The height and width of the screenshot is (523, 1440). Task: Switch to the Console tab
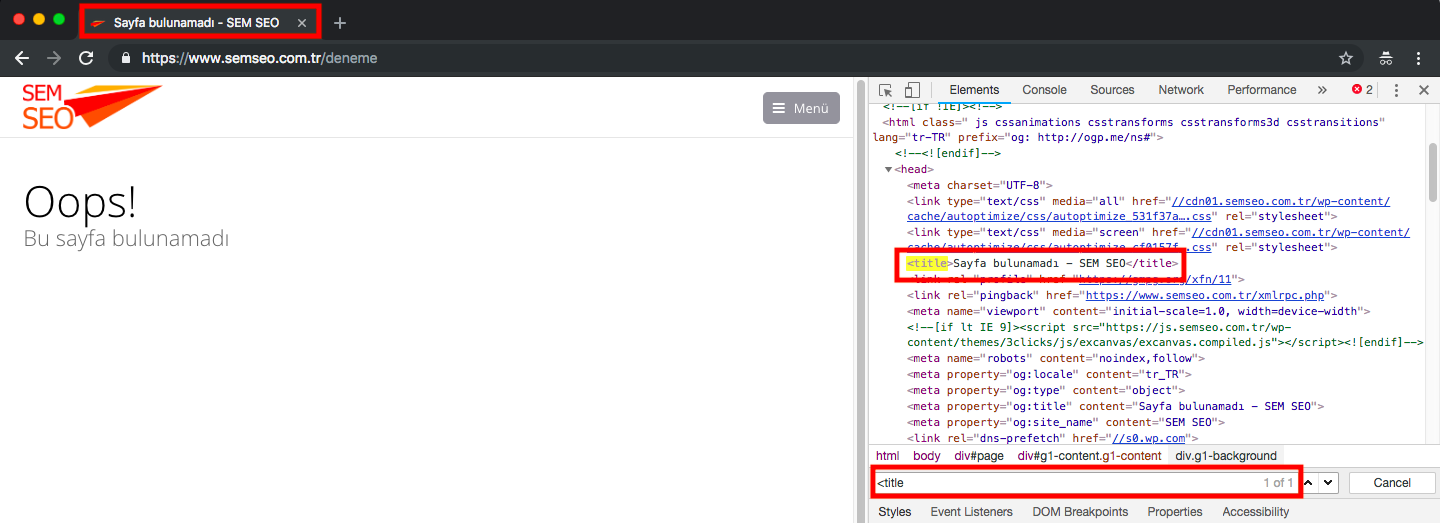1044,90
